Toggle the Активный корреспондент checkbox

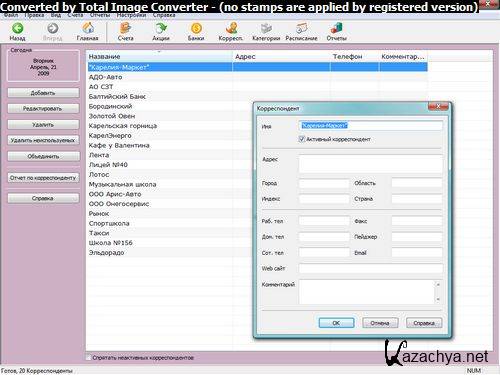click(x=302, y=139)
